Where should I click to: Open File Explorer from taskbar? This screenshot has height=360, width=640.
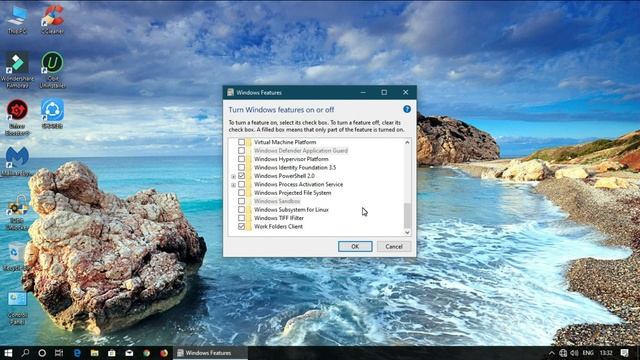coord(94,353)
